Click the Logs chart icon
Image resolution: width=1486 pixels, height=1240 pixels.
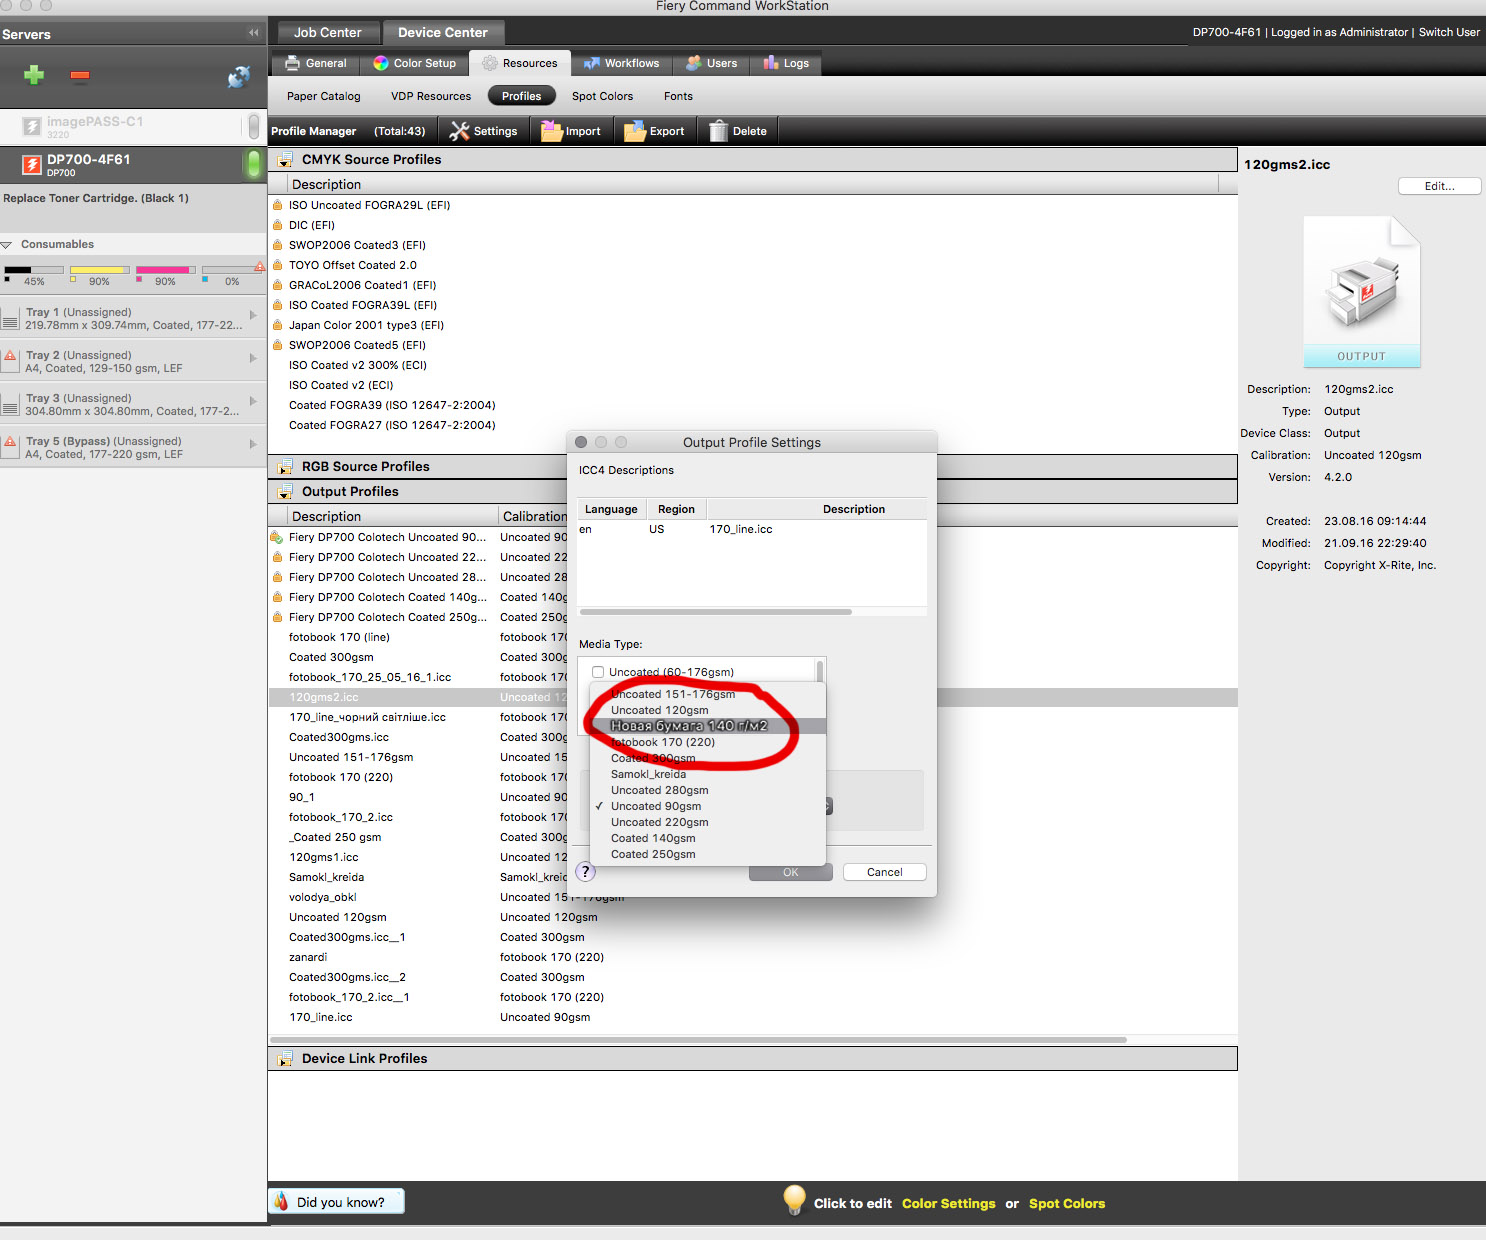coord(771,63)
